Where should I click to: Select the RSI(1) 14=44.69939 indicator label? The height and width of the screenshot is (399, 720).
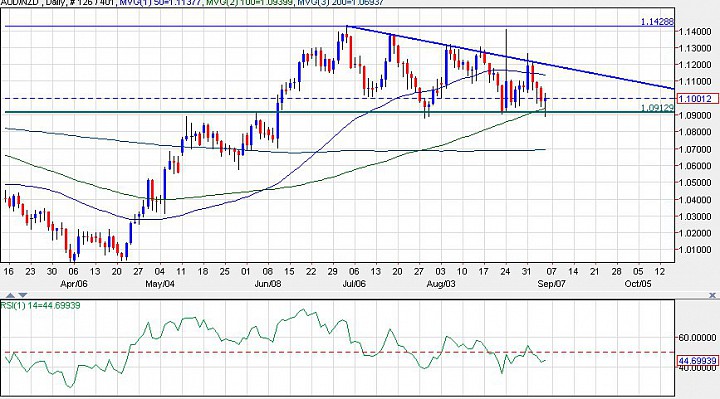click(x=40, y=305)
